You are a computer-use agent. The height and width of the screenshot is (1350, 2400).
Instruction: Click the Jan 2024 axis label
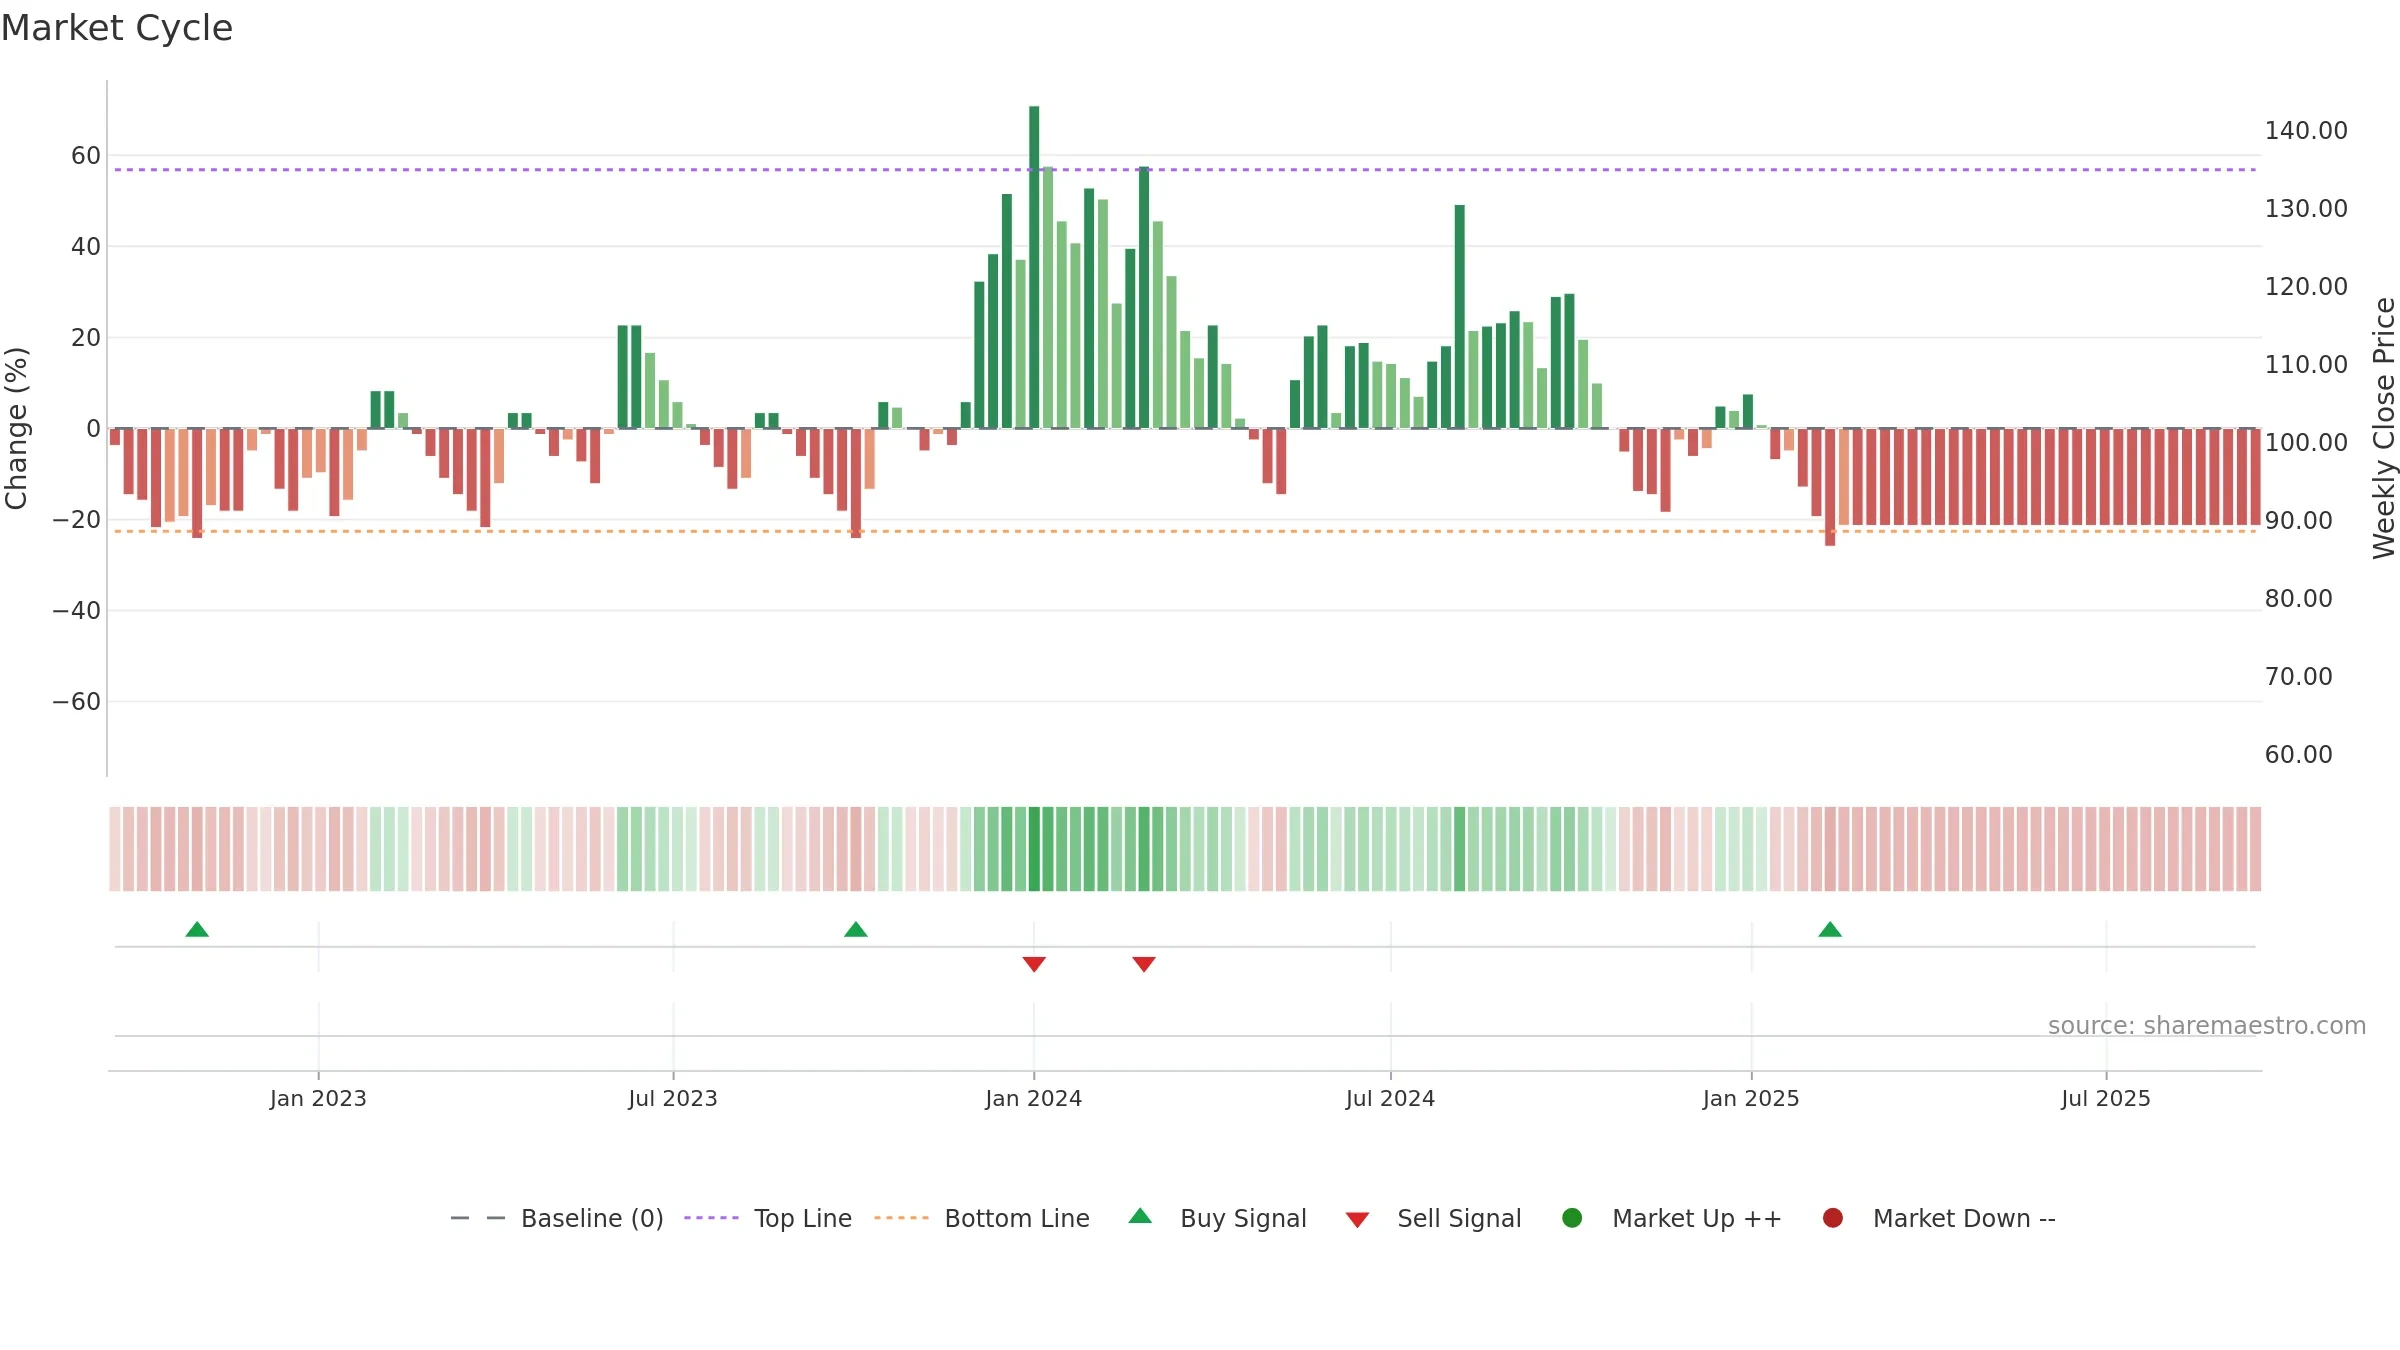coord(1034,1098)
